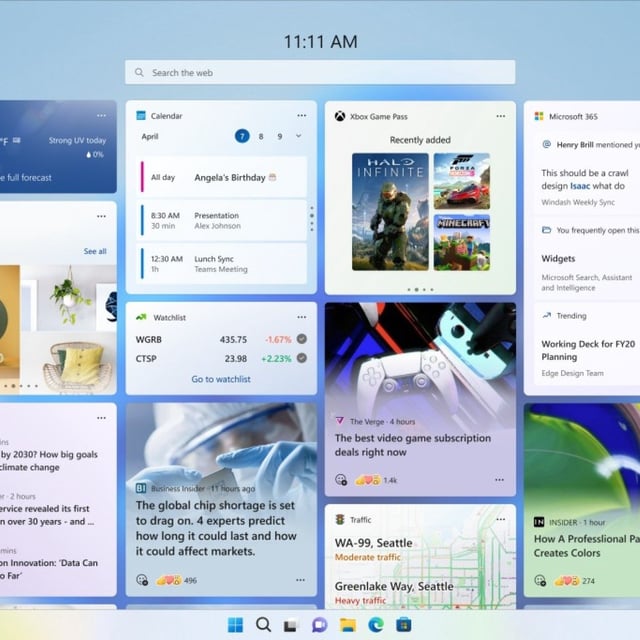Open Forza Horizon game cover
Image resolution: width=640 pixels, height=640 pixels.
[462, 181]
